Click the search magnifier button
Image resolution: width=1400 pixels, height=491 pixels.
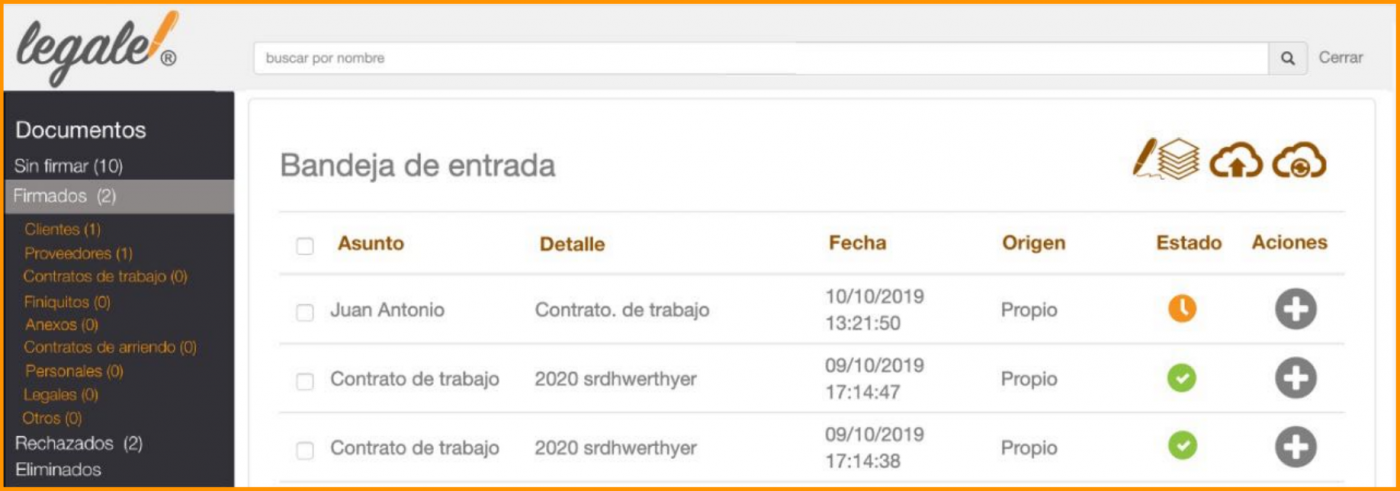click(1288, 58)
